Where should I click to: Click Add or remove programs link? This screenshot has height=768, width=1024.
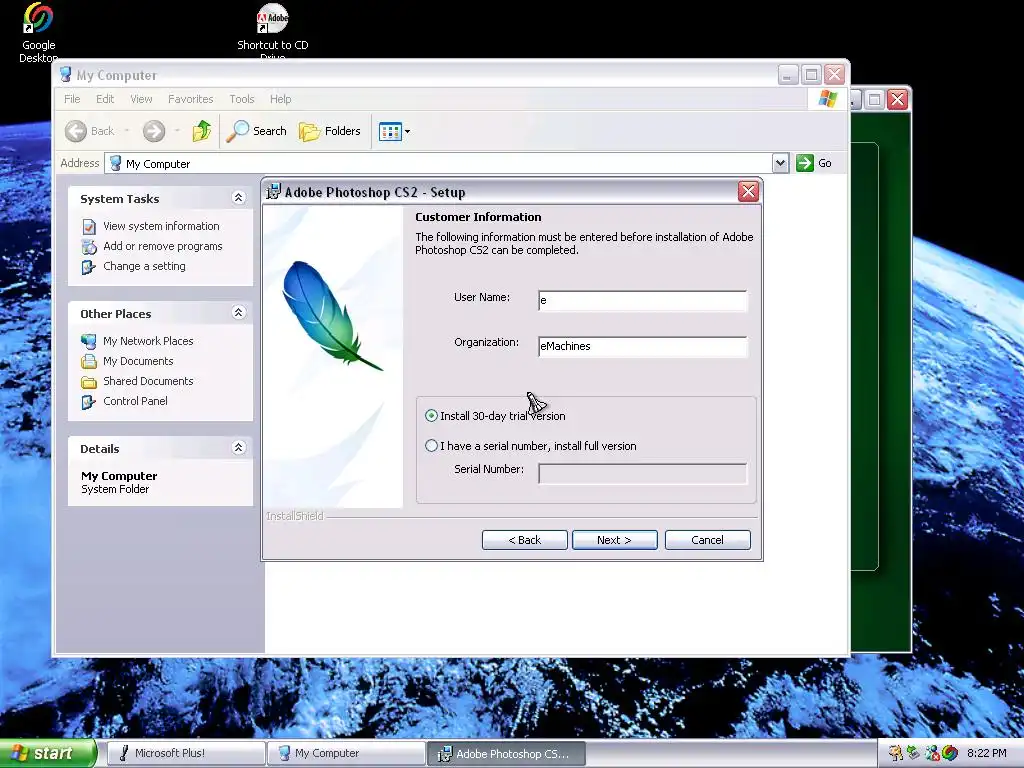pyautogui.click(x=163, y=246)
